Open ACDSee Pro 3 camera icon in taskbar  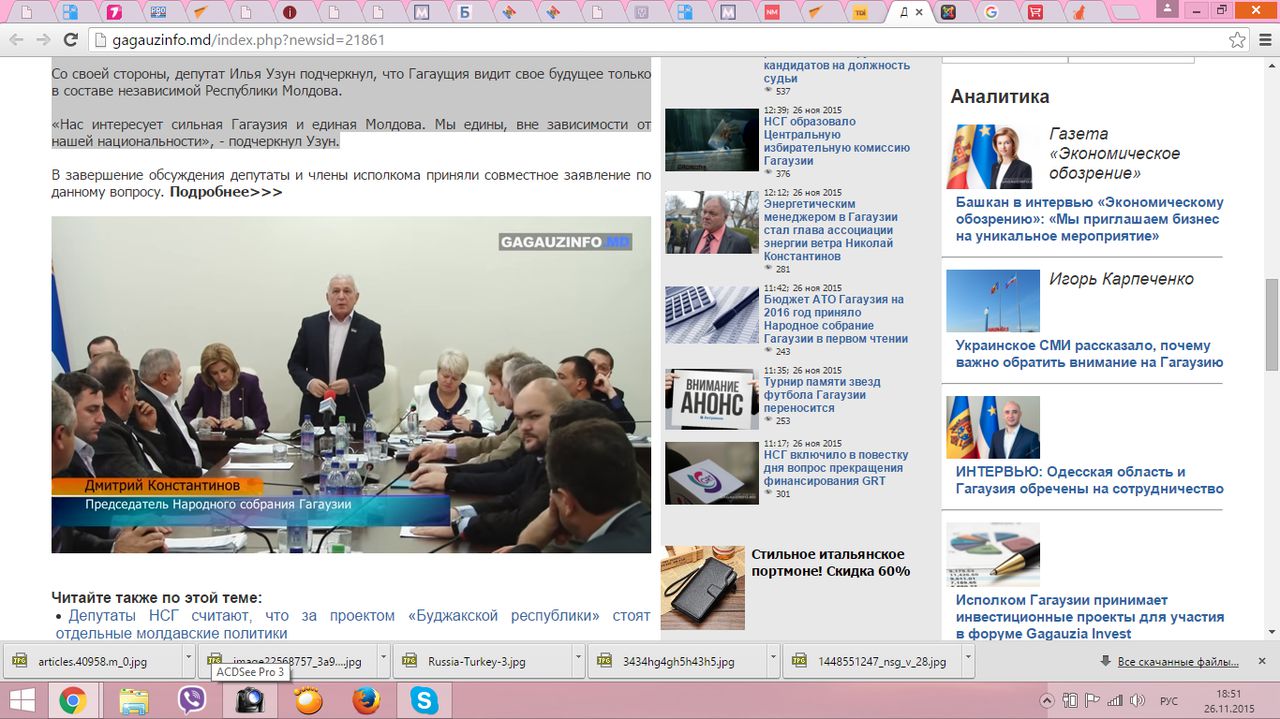pyautogui.click(x=248, y=700)
